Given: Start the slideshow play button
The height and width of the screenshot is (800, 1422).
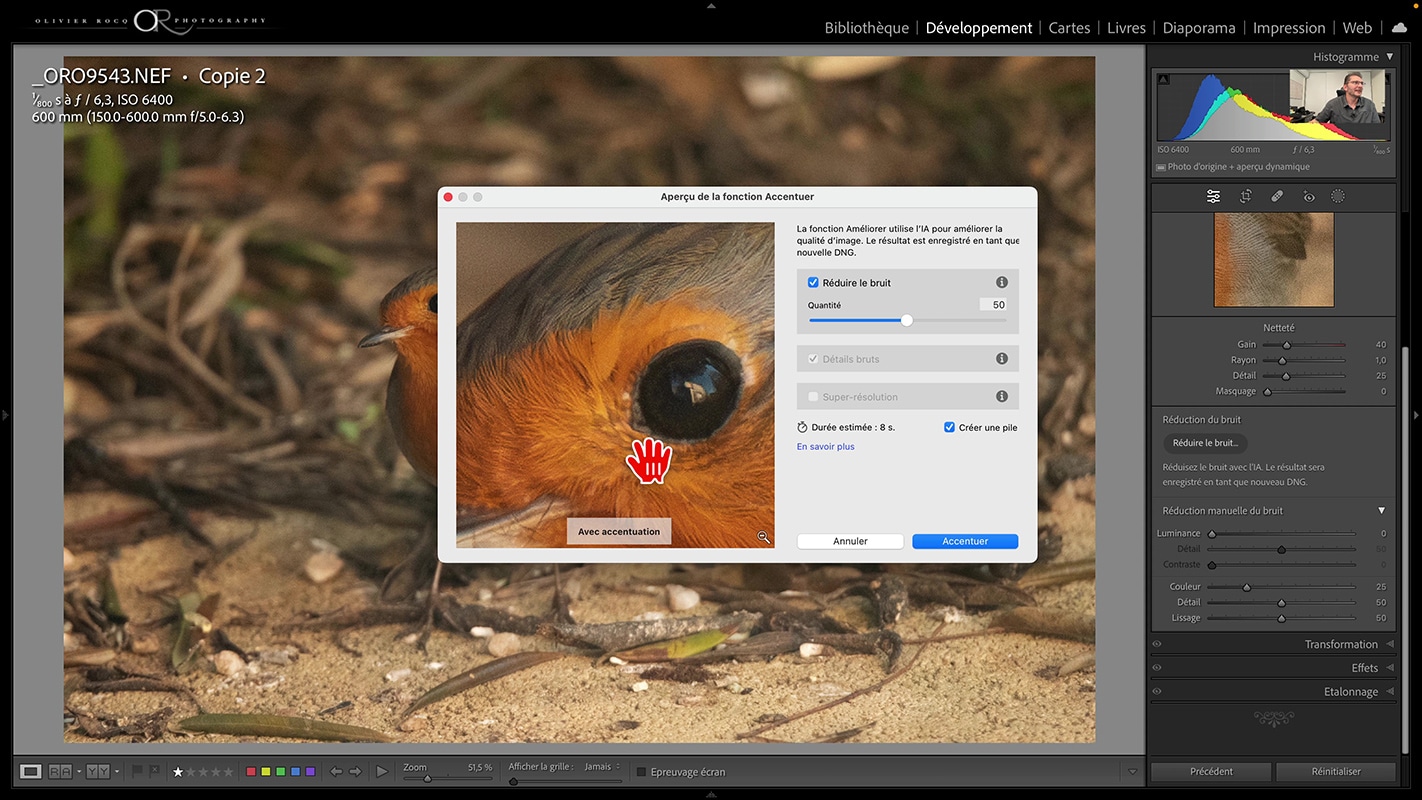Looking at the screenshot, I should pos(382,771).
